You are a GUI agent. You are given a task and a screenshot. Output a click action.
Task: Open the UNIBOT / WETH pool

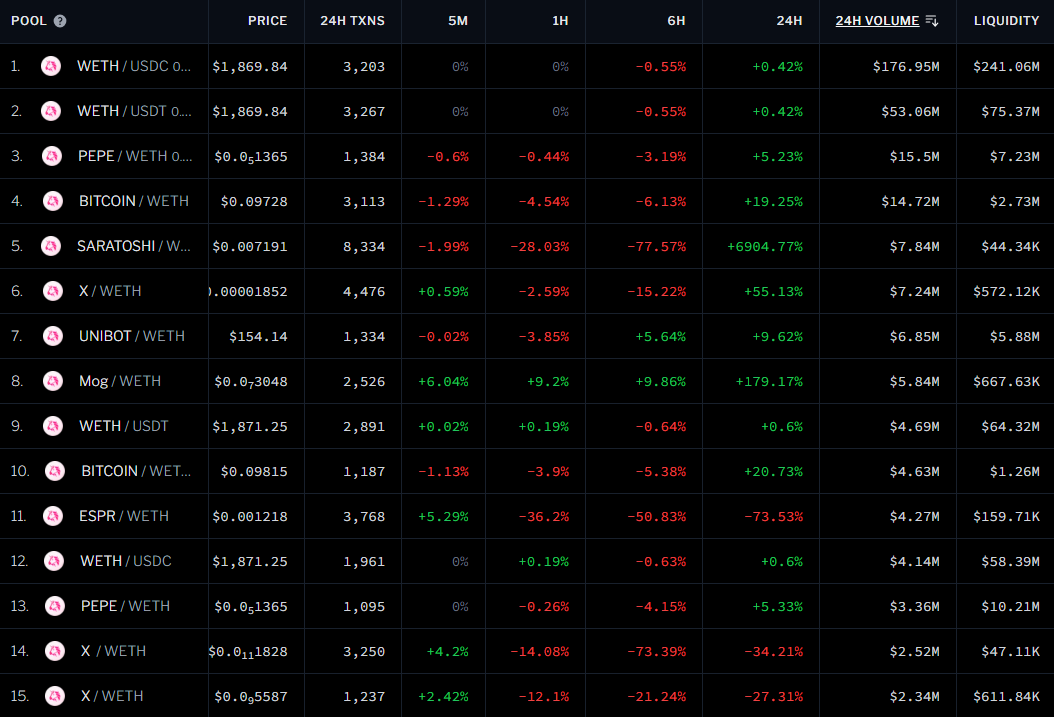coord(132,336)
